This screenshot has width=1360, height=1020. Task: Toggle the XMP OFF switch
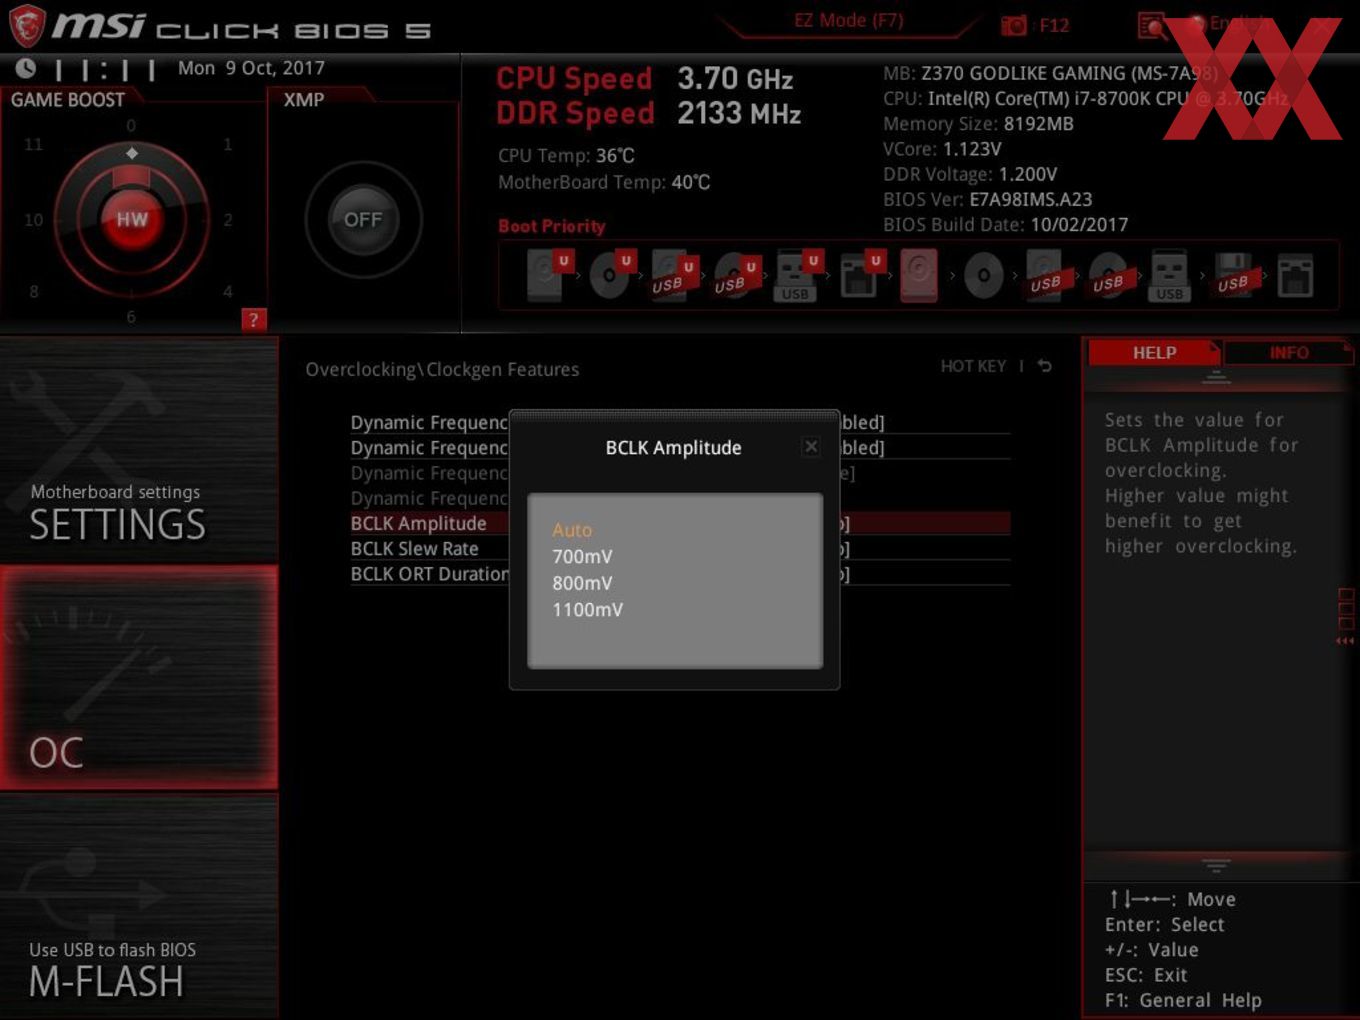pos(363,219)
